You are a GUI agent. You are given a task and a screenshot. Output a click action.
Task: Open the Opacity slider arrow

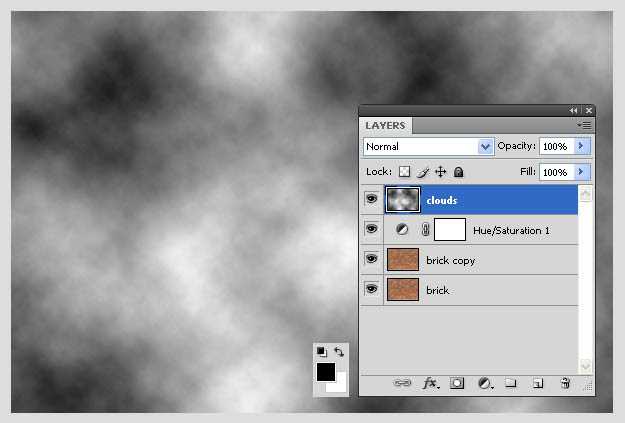[x=583, y=146]
